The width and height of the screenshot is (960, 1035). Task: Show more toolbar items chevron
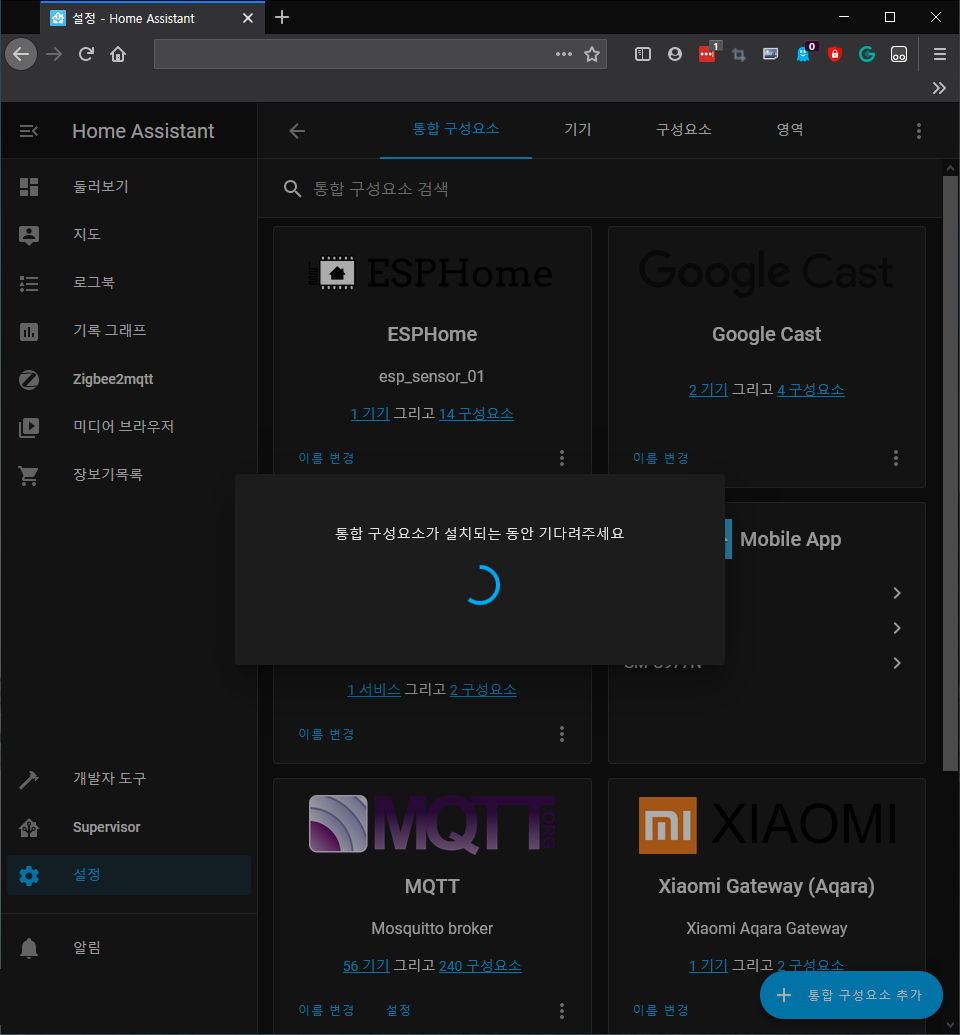tap(939, 88)
